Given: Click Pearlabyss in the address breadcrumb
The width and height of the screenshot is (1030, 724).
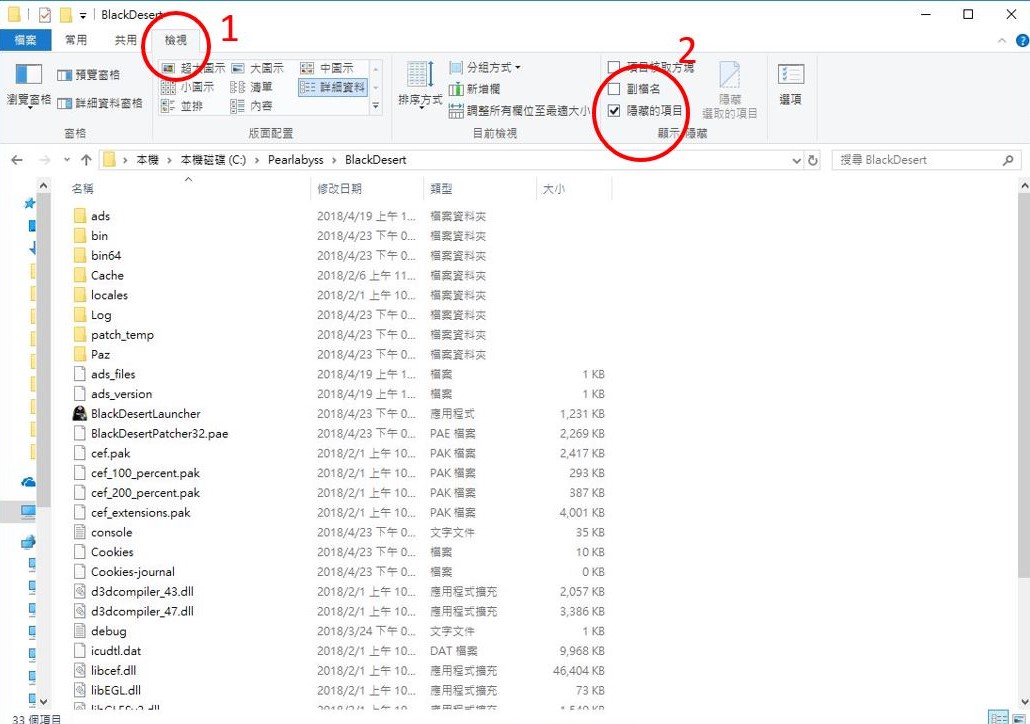Looking at the screenshot, I should click(296, 160).
